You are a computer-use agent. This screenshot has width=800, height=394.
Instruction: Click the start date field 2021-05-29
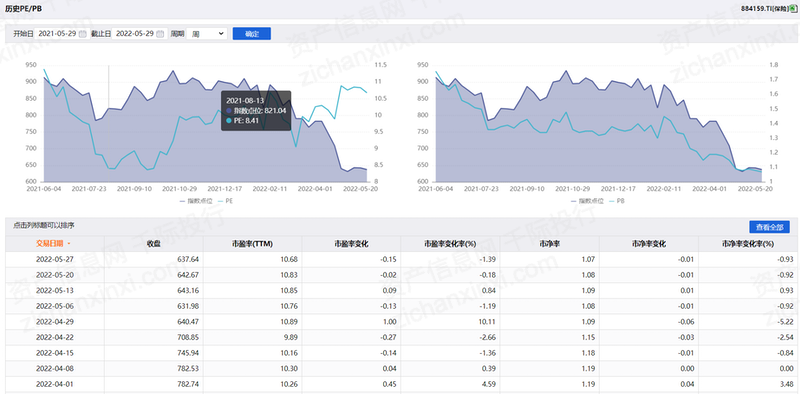coord(57,34)
